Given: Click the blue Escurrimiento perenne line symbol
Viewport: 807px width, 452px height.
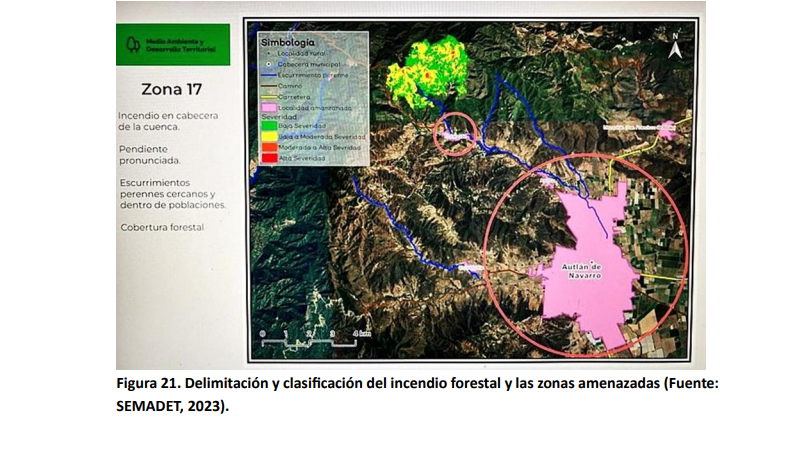Looking at the screenshot, I should 268,74.
